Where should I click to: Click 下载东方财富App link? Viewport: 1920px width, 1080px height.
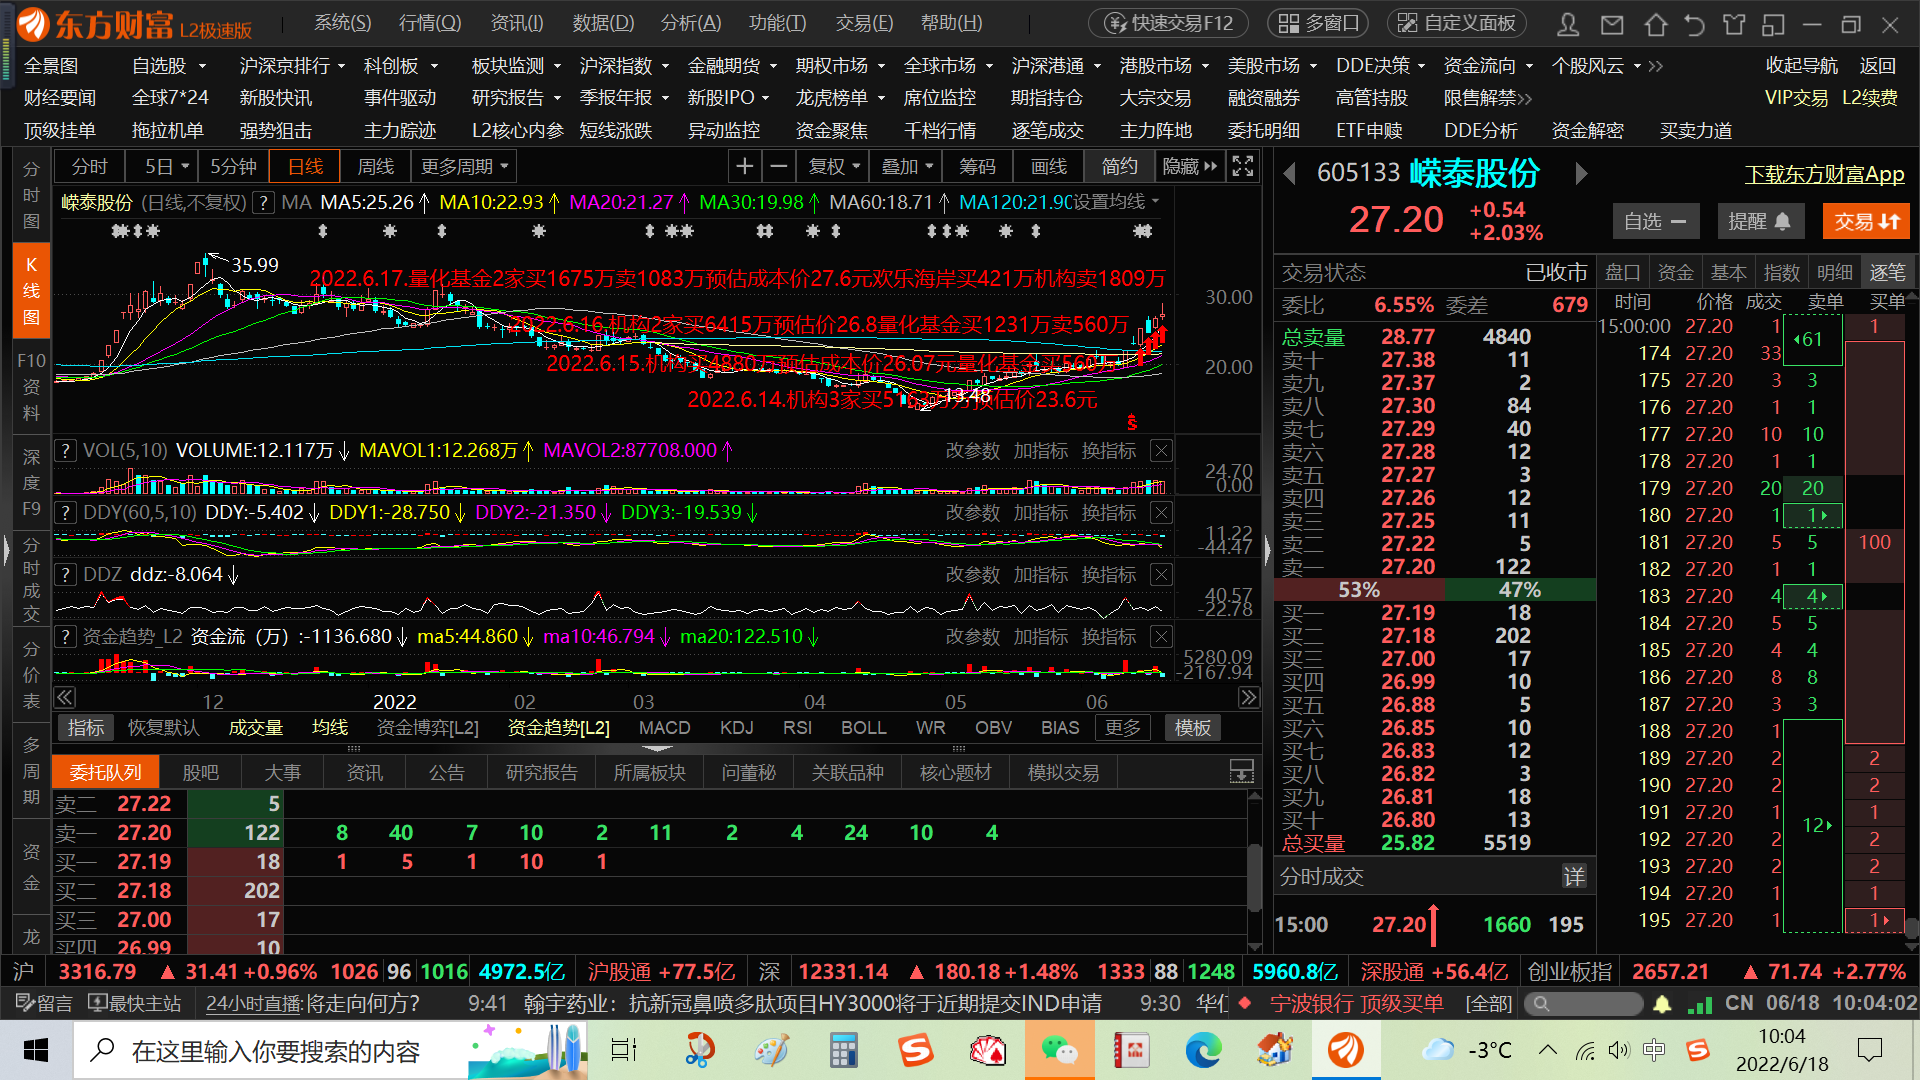pos(1824,174)
